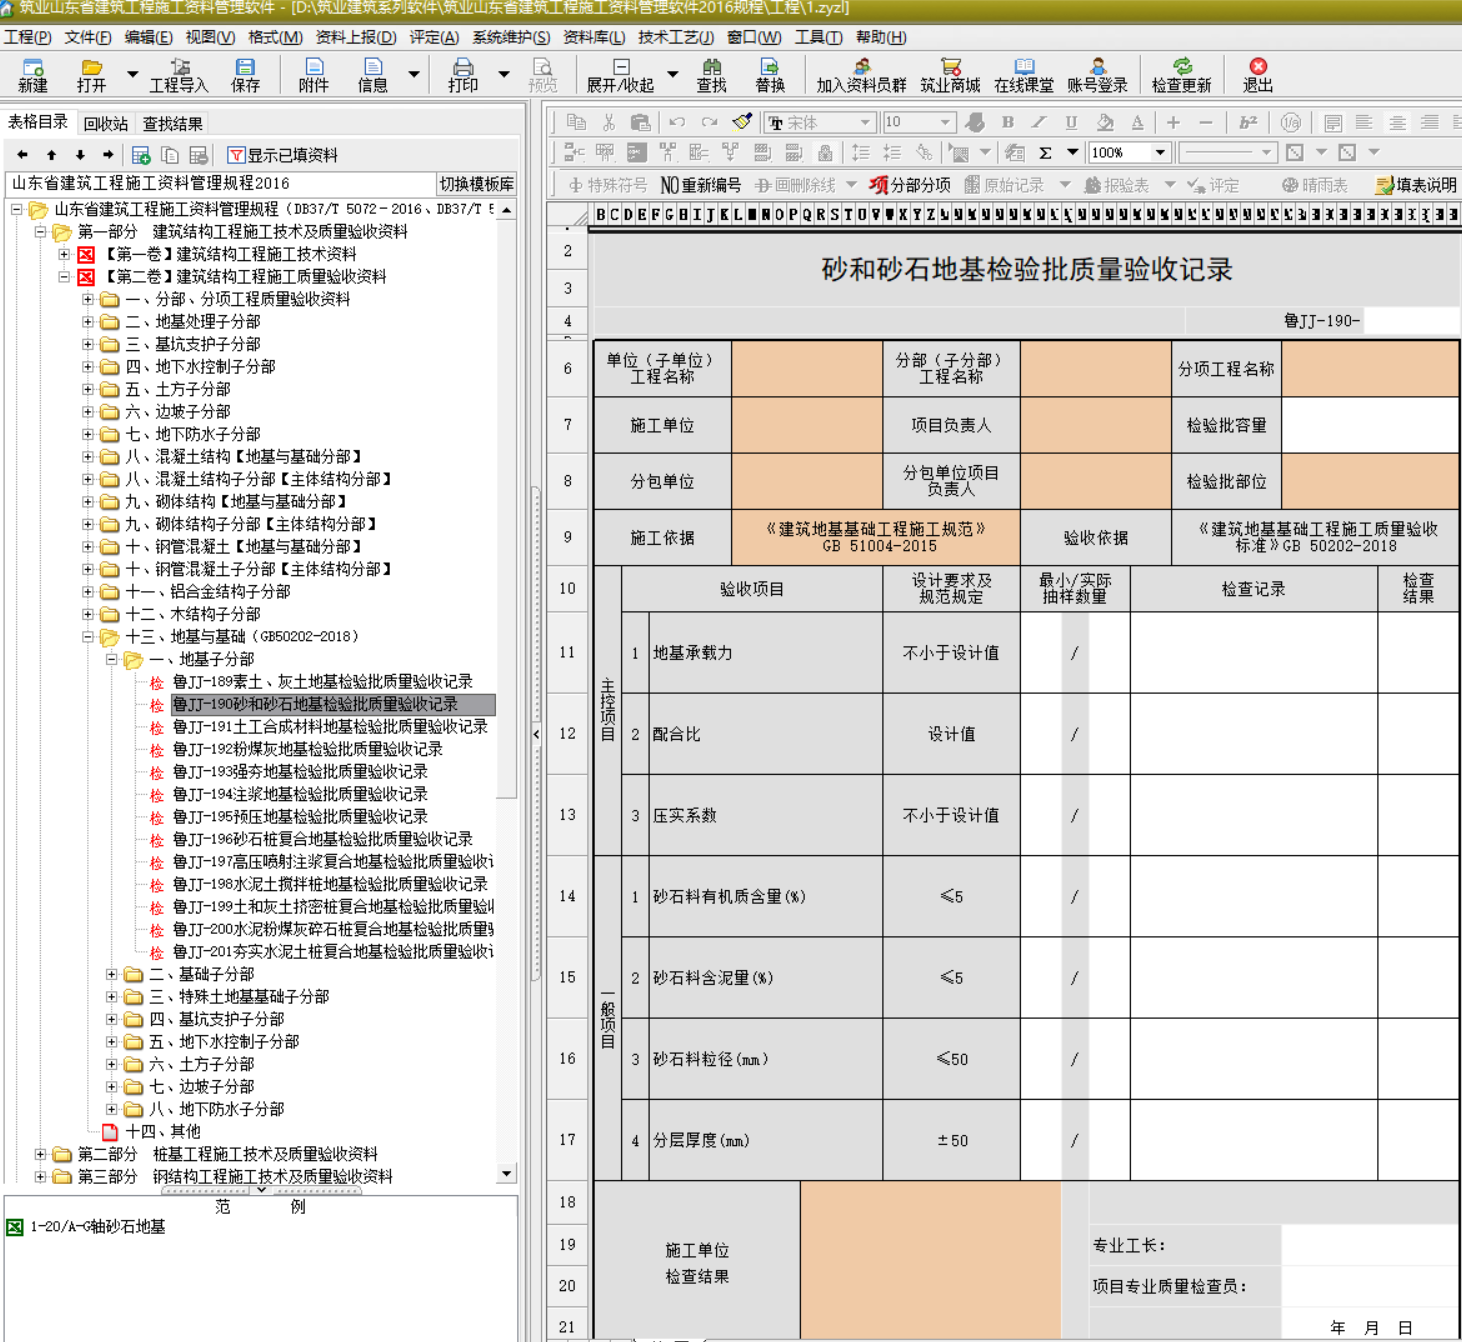Click the 账号登录 (Account login) icon

pyautogui.click(x=1097, y=75)
